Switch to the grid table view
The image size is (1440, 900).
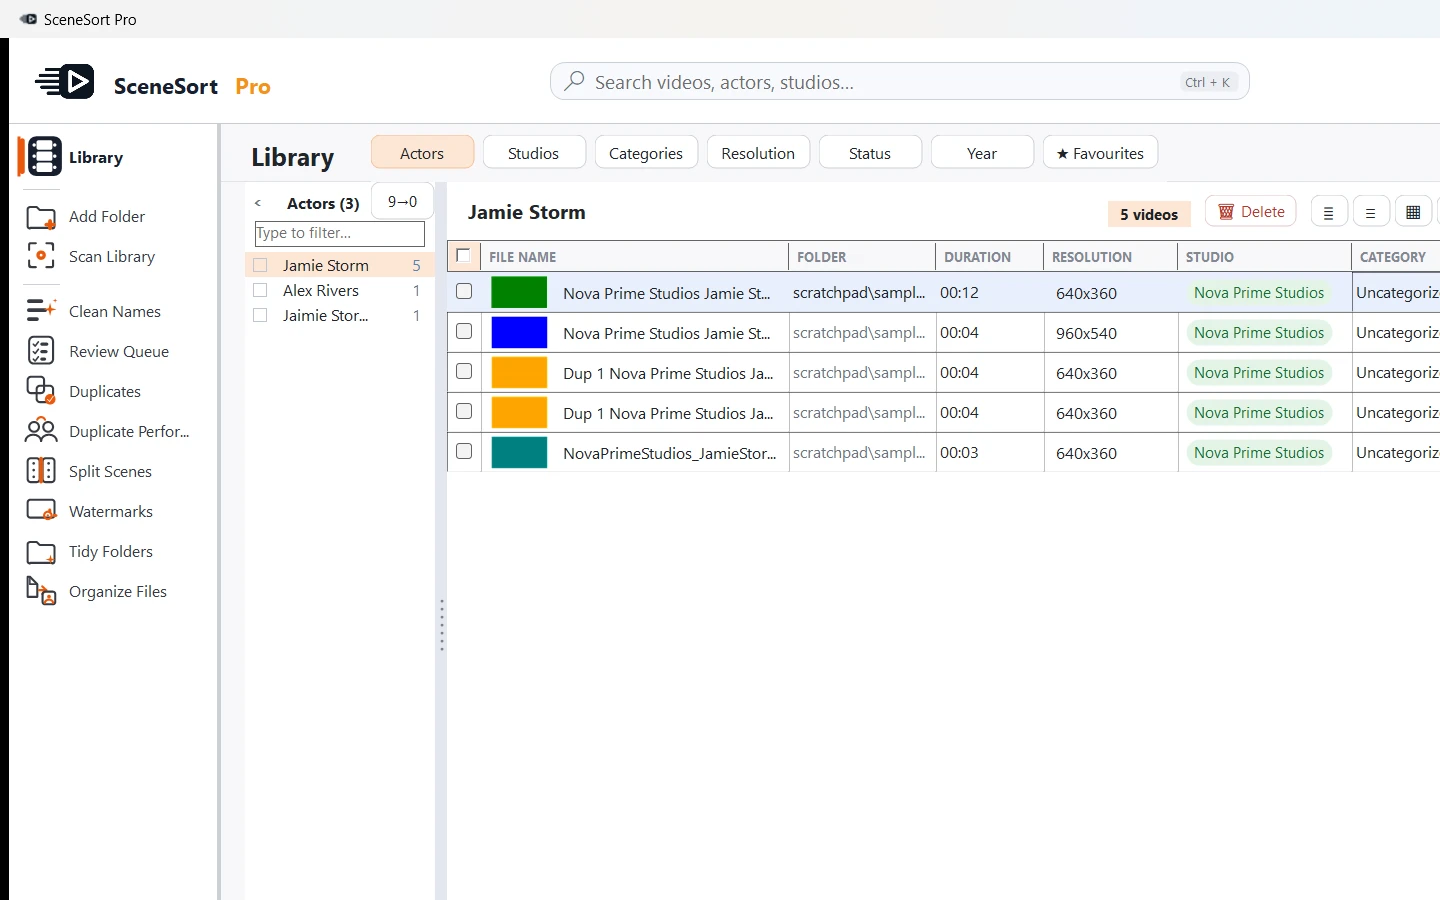[1413, 212]
